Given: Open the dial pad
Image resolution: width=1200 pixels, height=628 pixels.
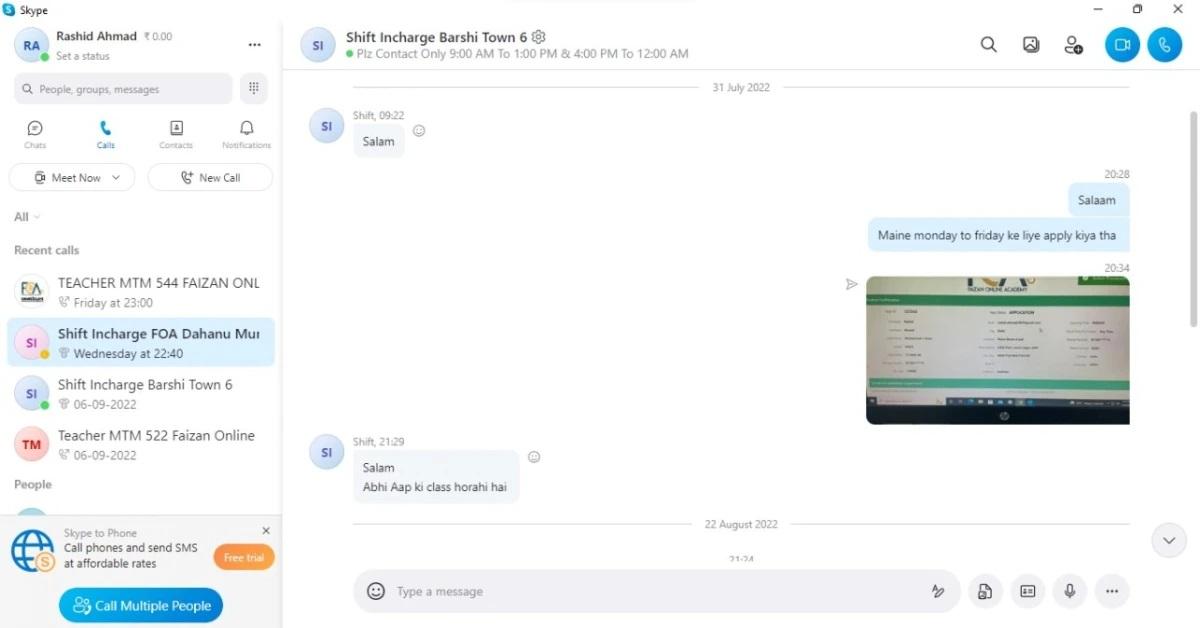Looking at the screenshot, I should [254, 88].
